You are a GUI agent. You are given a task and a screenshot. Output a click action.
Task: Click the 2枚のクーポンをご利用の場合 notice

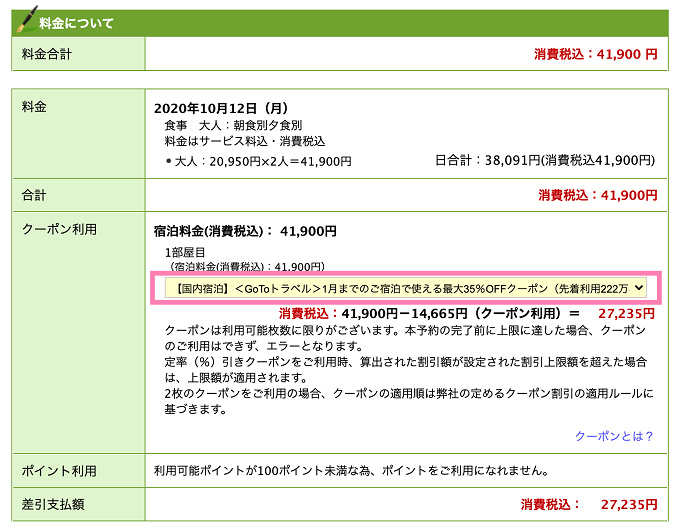point(409,401)
